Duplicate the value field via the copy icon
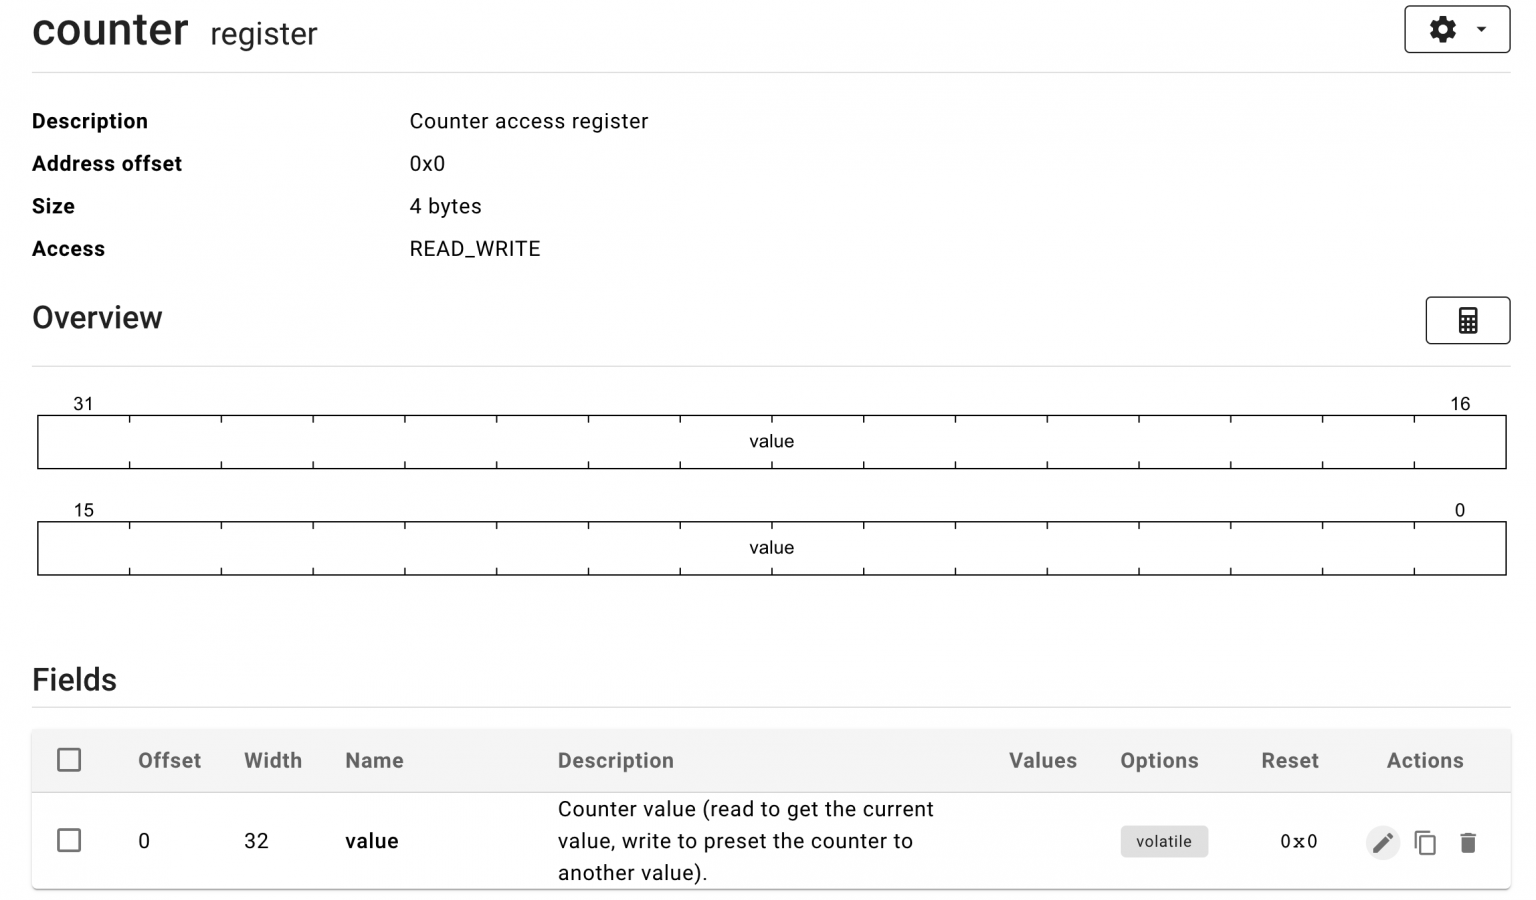This screenshot has height=900, width=1536. [1426, 842]
